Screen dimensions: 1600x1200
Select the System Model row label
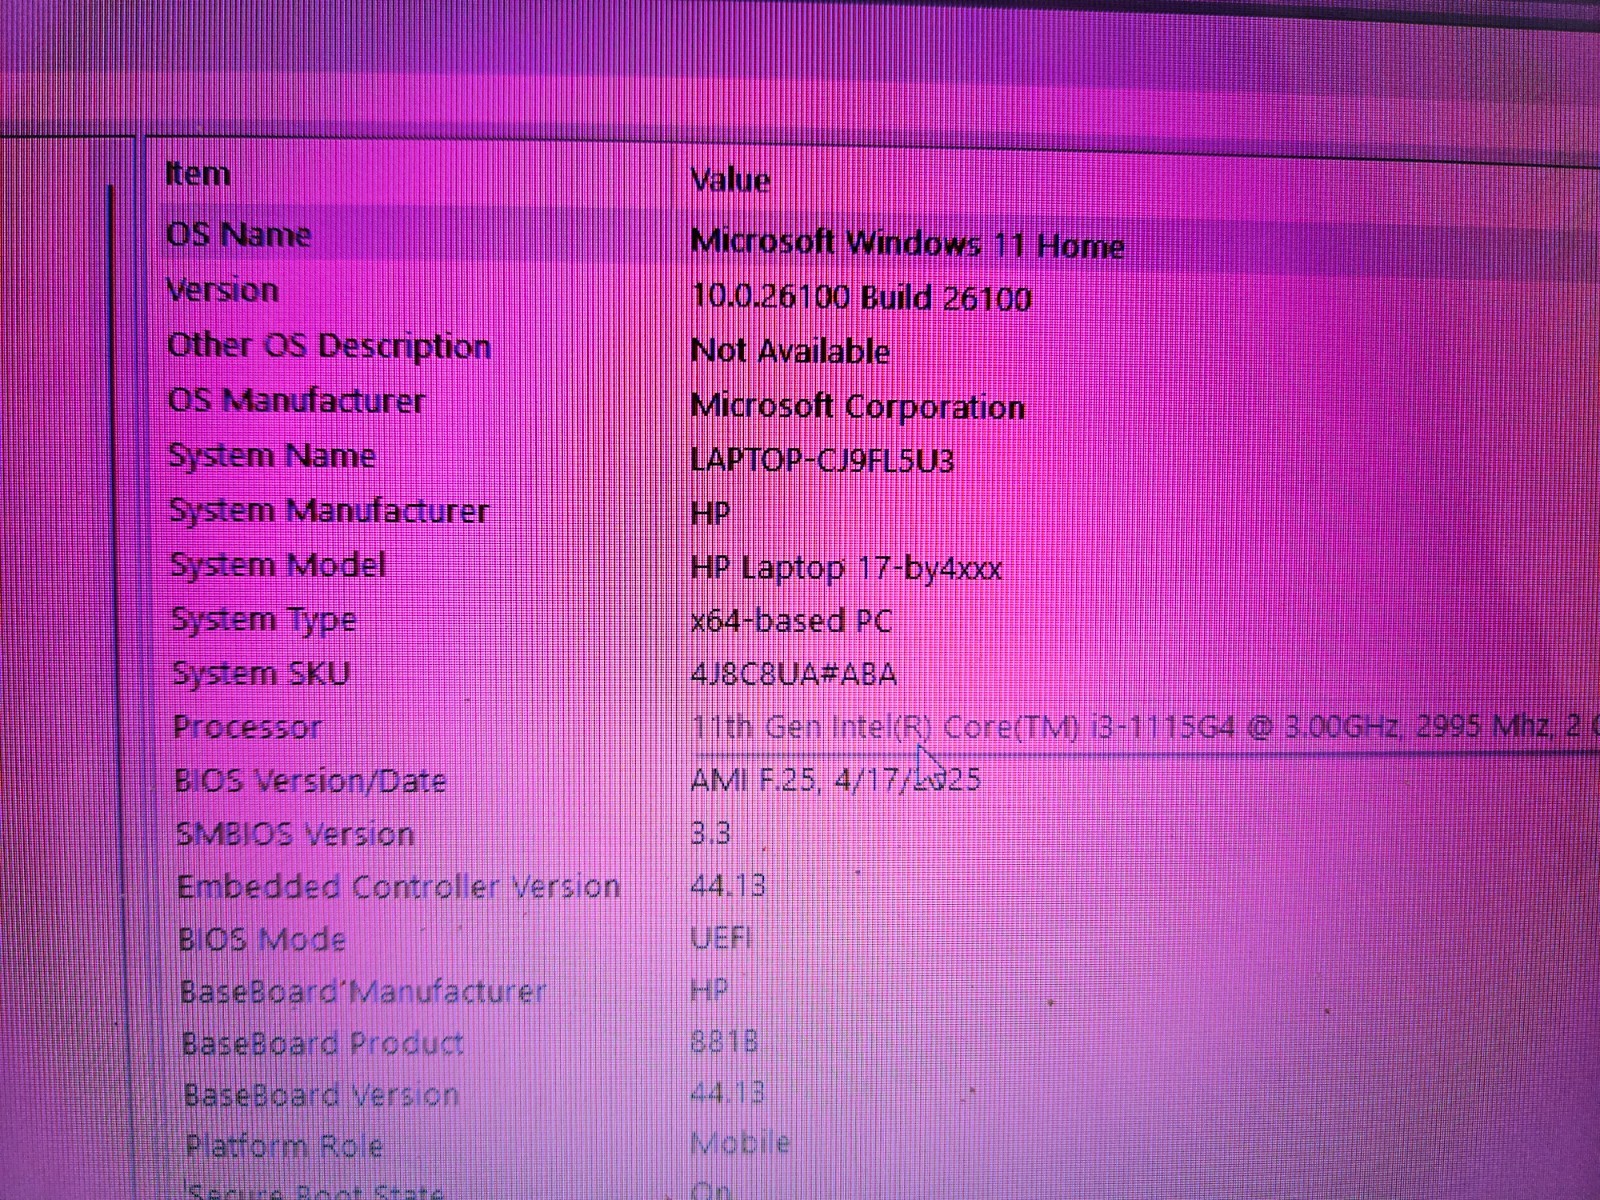tap(278, 565)
